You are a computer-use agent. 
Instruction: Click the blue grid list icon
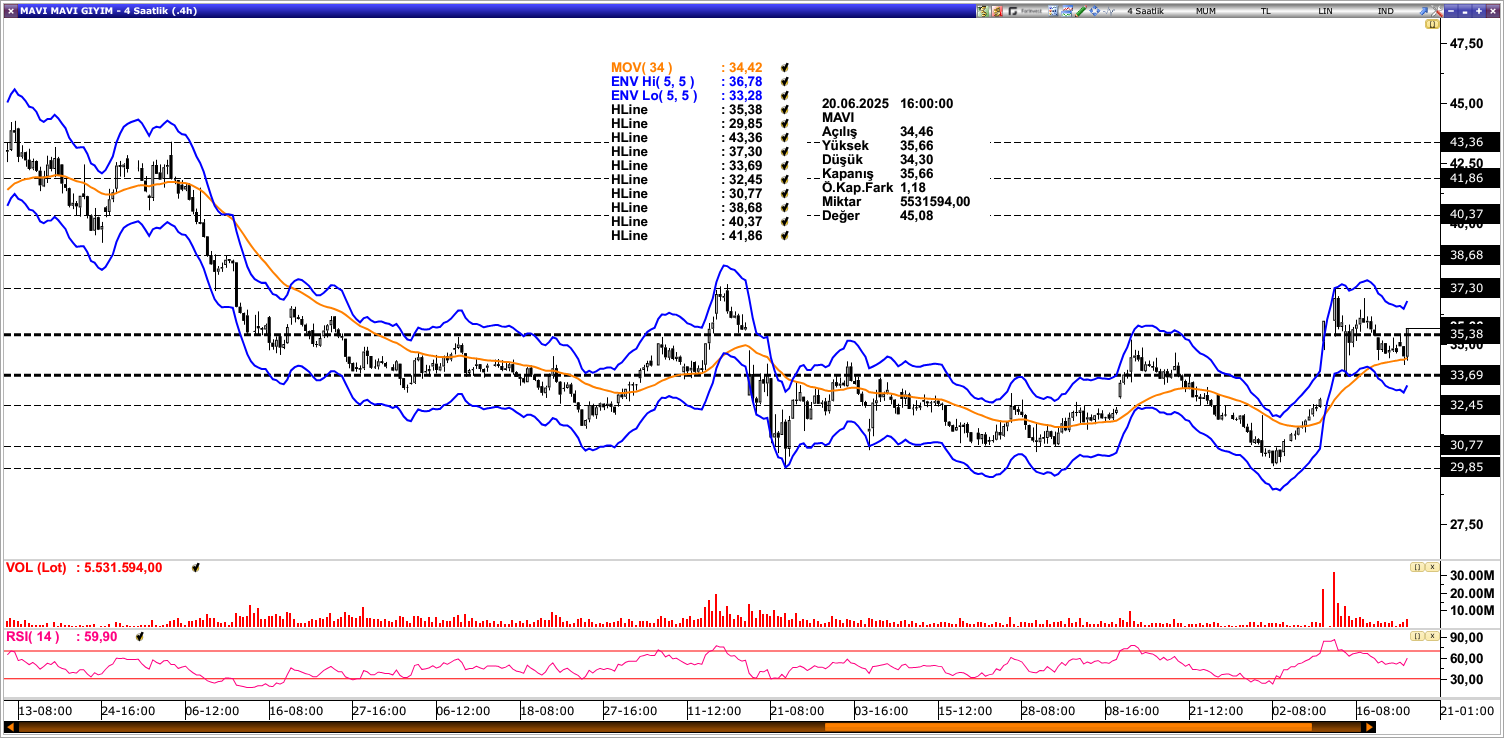[x=1053, y=11]
